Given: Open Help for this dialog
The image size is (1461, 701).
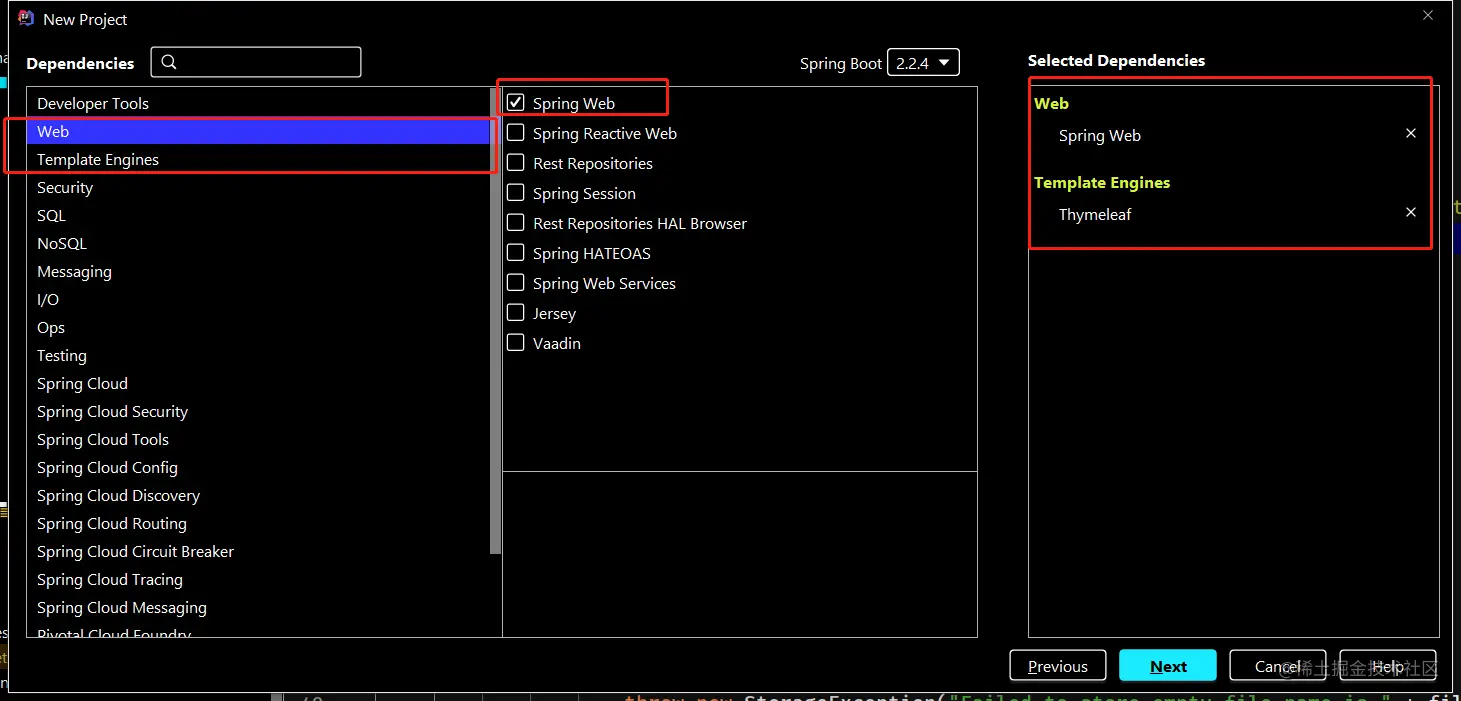Looking at the screenshot, I should tap(1388, 666).
